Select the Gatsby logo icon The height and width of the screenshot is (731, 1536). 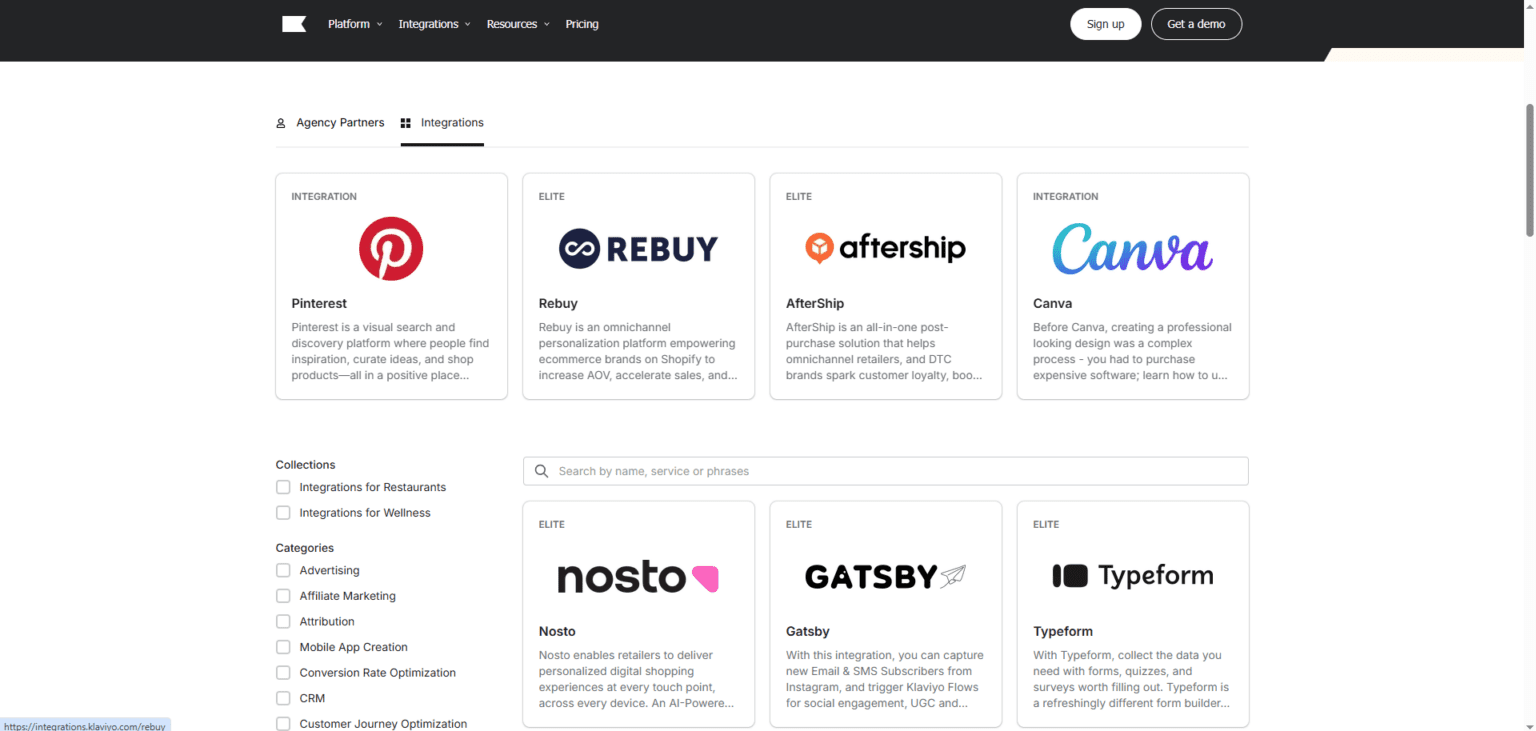coord(884,576)
